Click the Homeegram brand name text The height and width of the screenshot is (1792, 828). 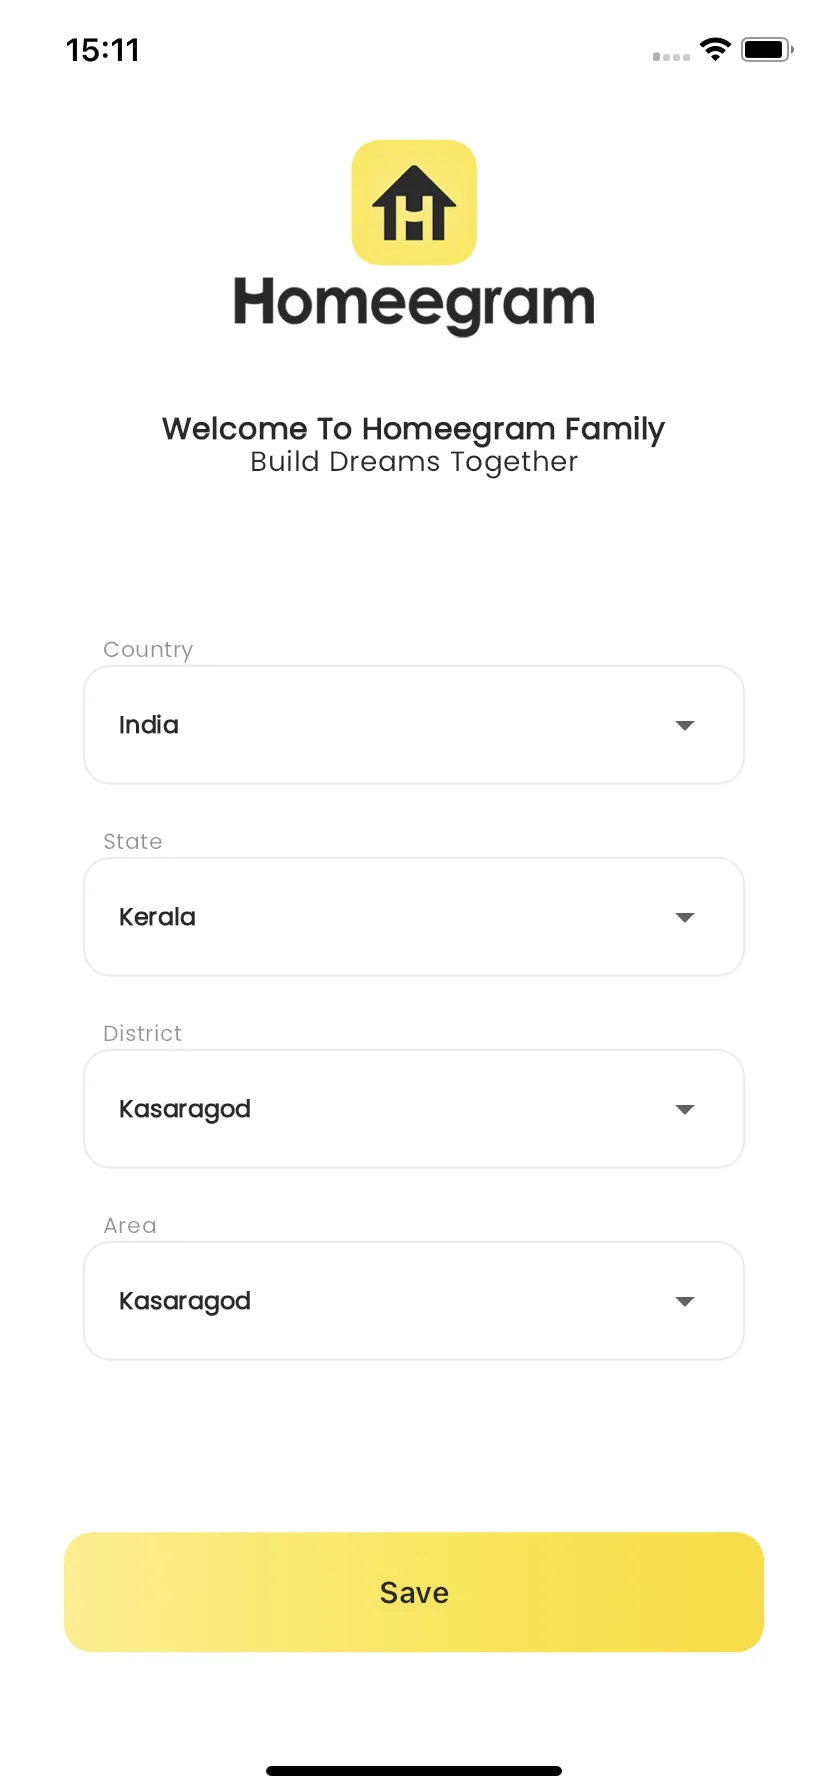(x=414, y=304)
